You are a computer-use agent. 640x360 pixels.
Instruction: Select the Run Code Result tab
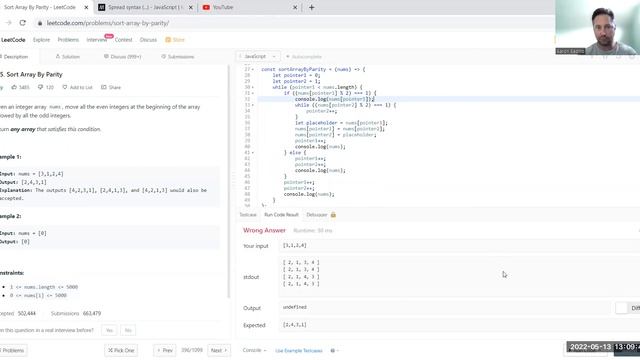[281, 215]
